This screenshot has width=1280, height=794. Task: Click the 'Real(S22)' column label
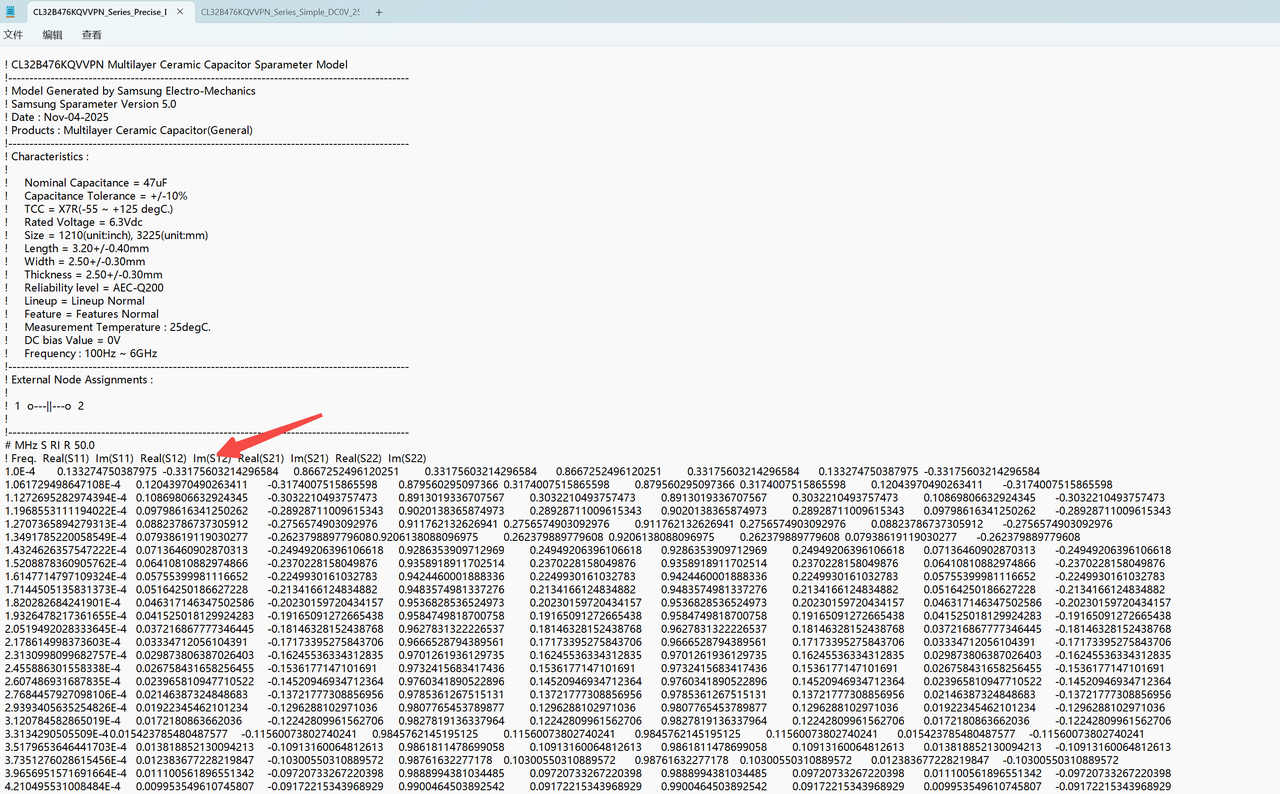[x=359, y=458]
